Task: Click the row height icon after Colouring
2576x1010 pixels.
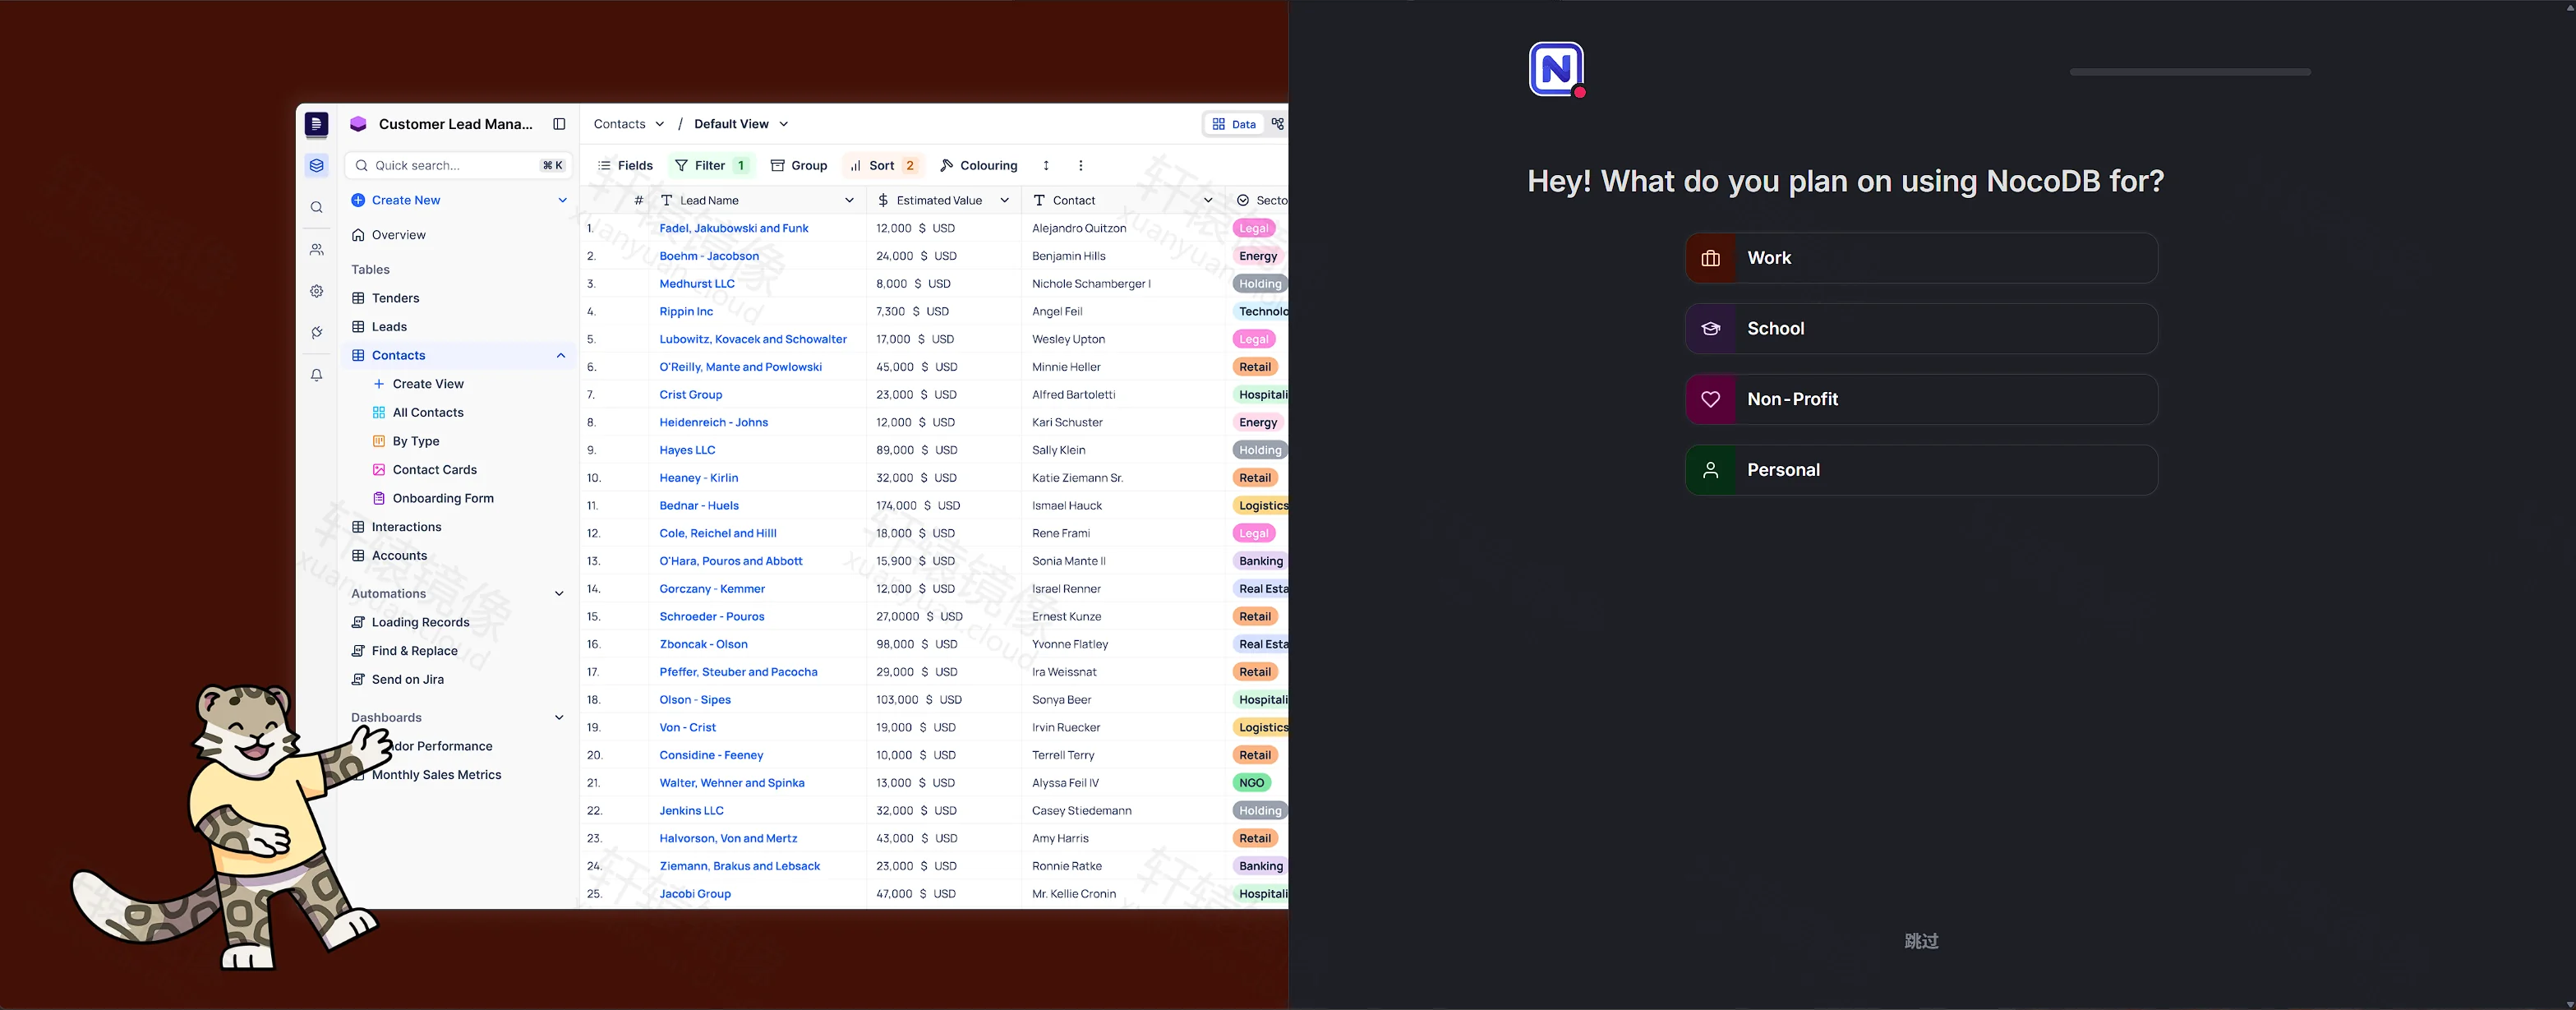Action: pyautogui.click(x=1046, y=166)
